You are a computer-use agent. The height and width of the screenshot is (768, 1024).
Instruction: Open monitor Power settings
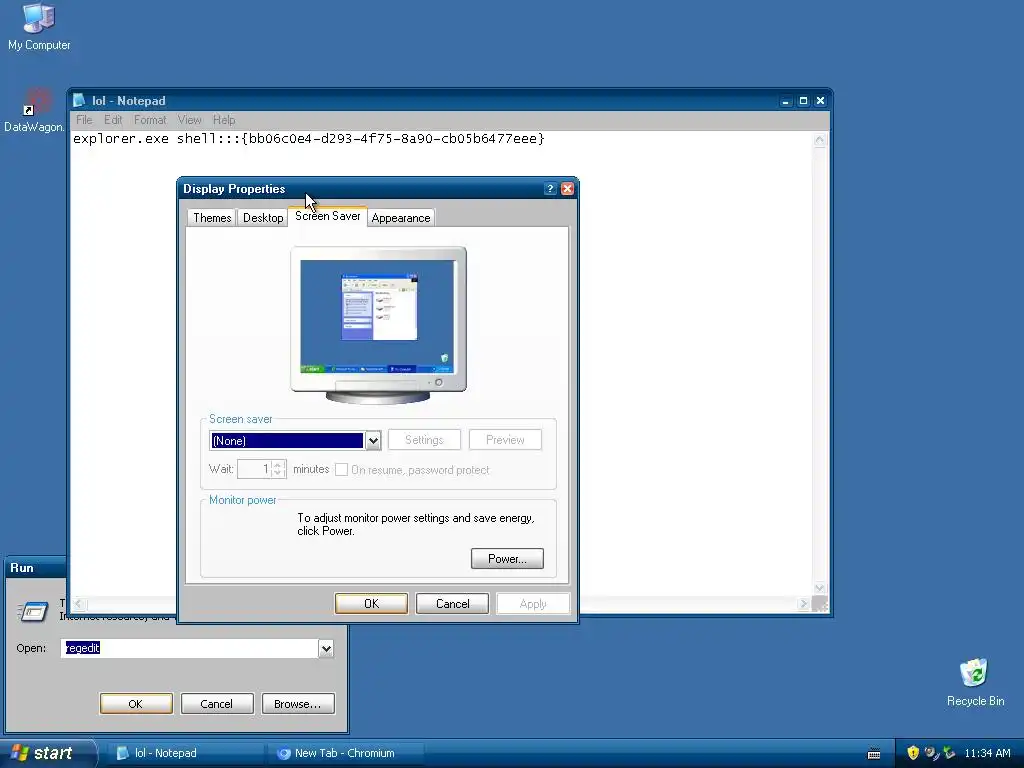coord(507,559)
